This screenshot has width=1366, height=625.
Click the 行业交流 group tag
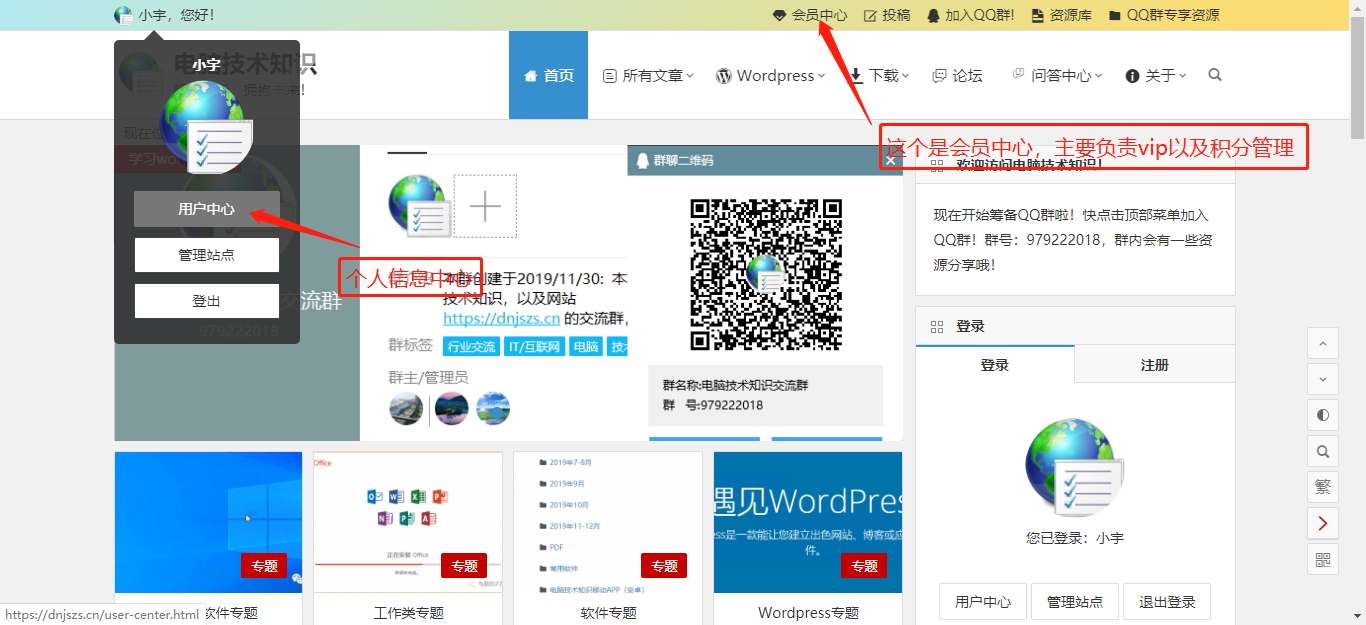[x=472, y=347]
